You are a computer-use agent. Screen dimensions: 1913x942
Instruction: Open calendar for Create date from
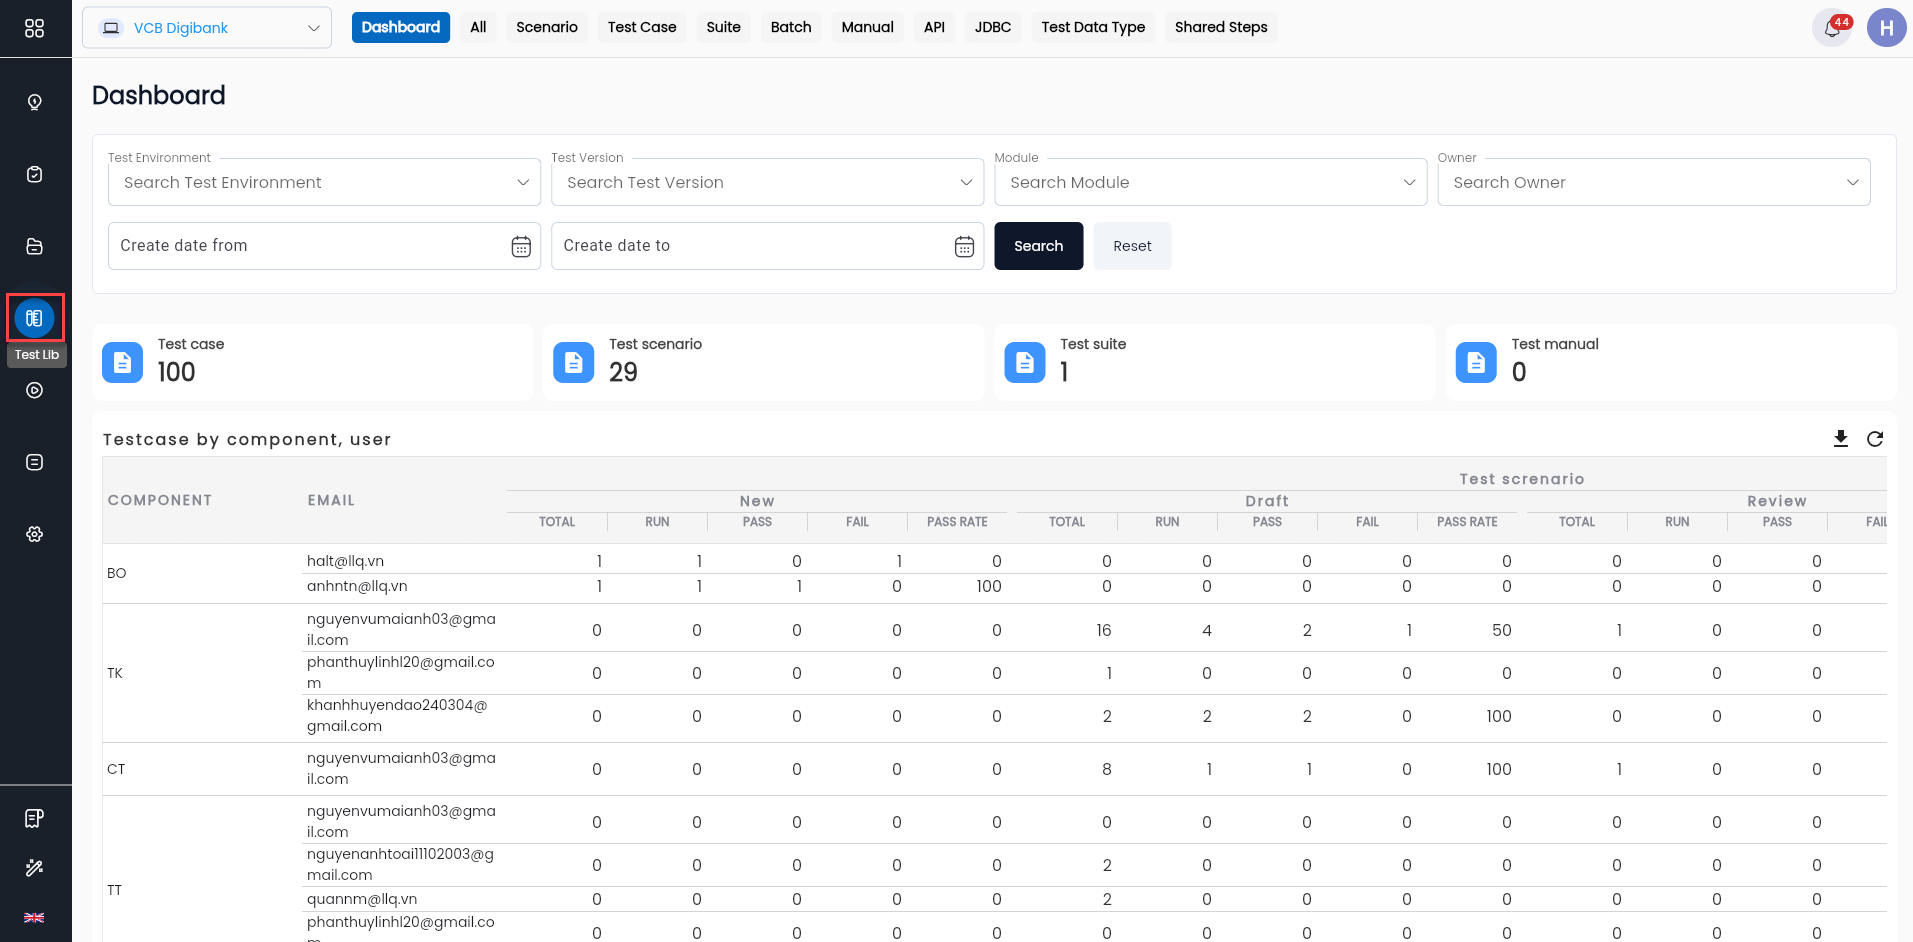click(521, 246)
